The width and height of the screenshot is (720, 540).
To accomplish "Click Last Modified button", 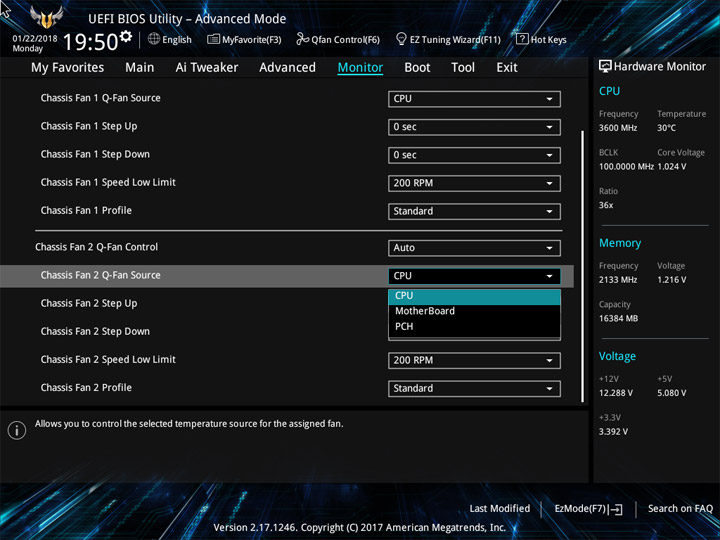I will tap(500, 509).
